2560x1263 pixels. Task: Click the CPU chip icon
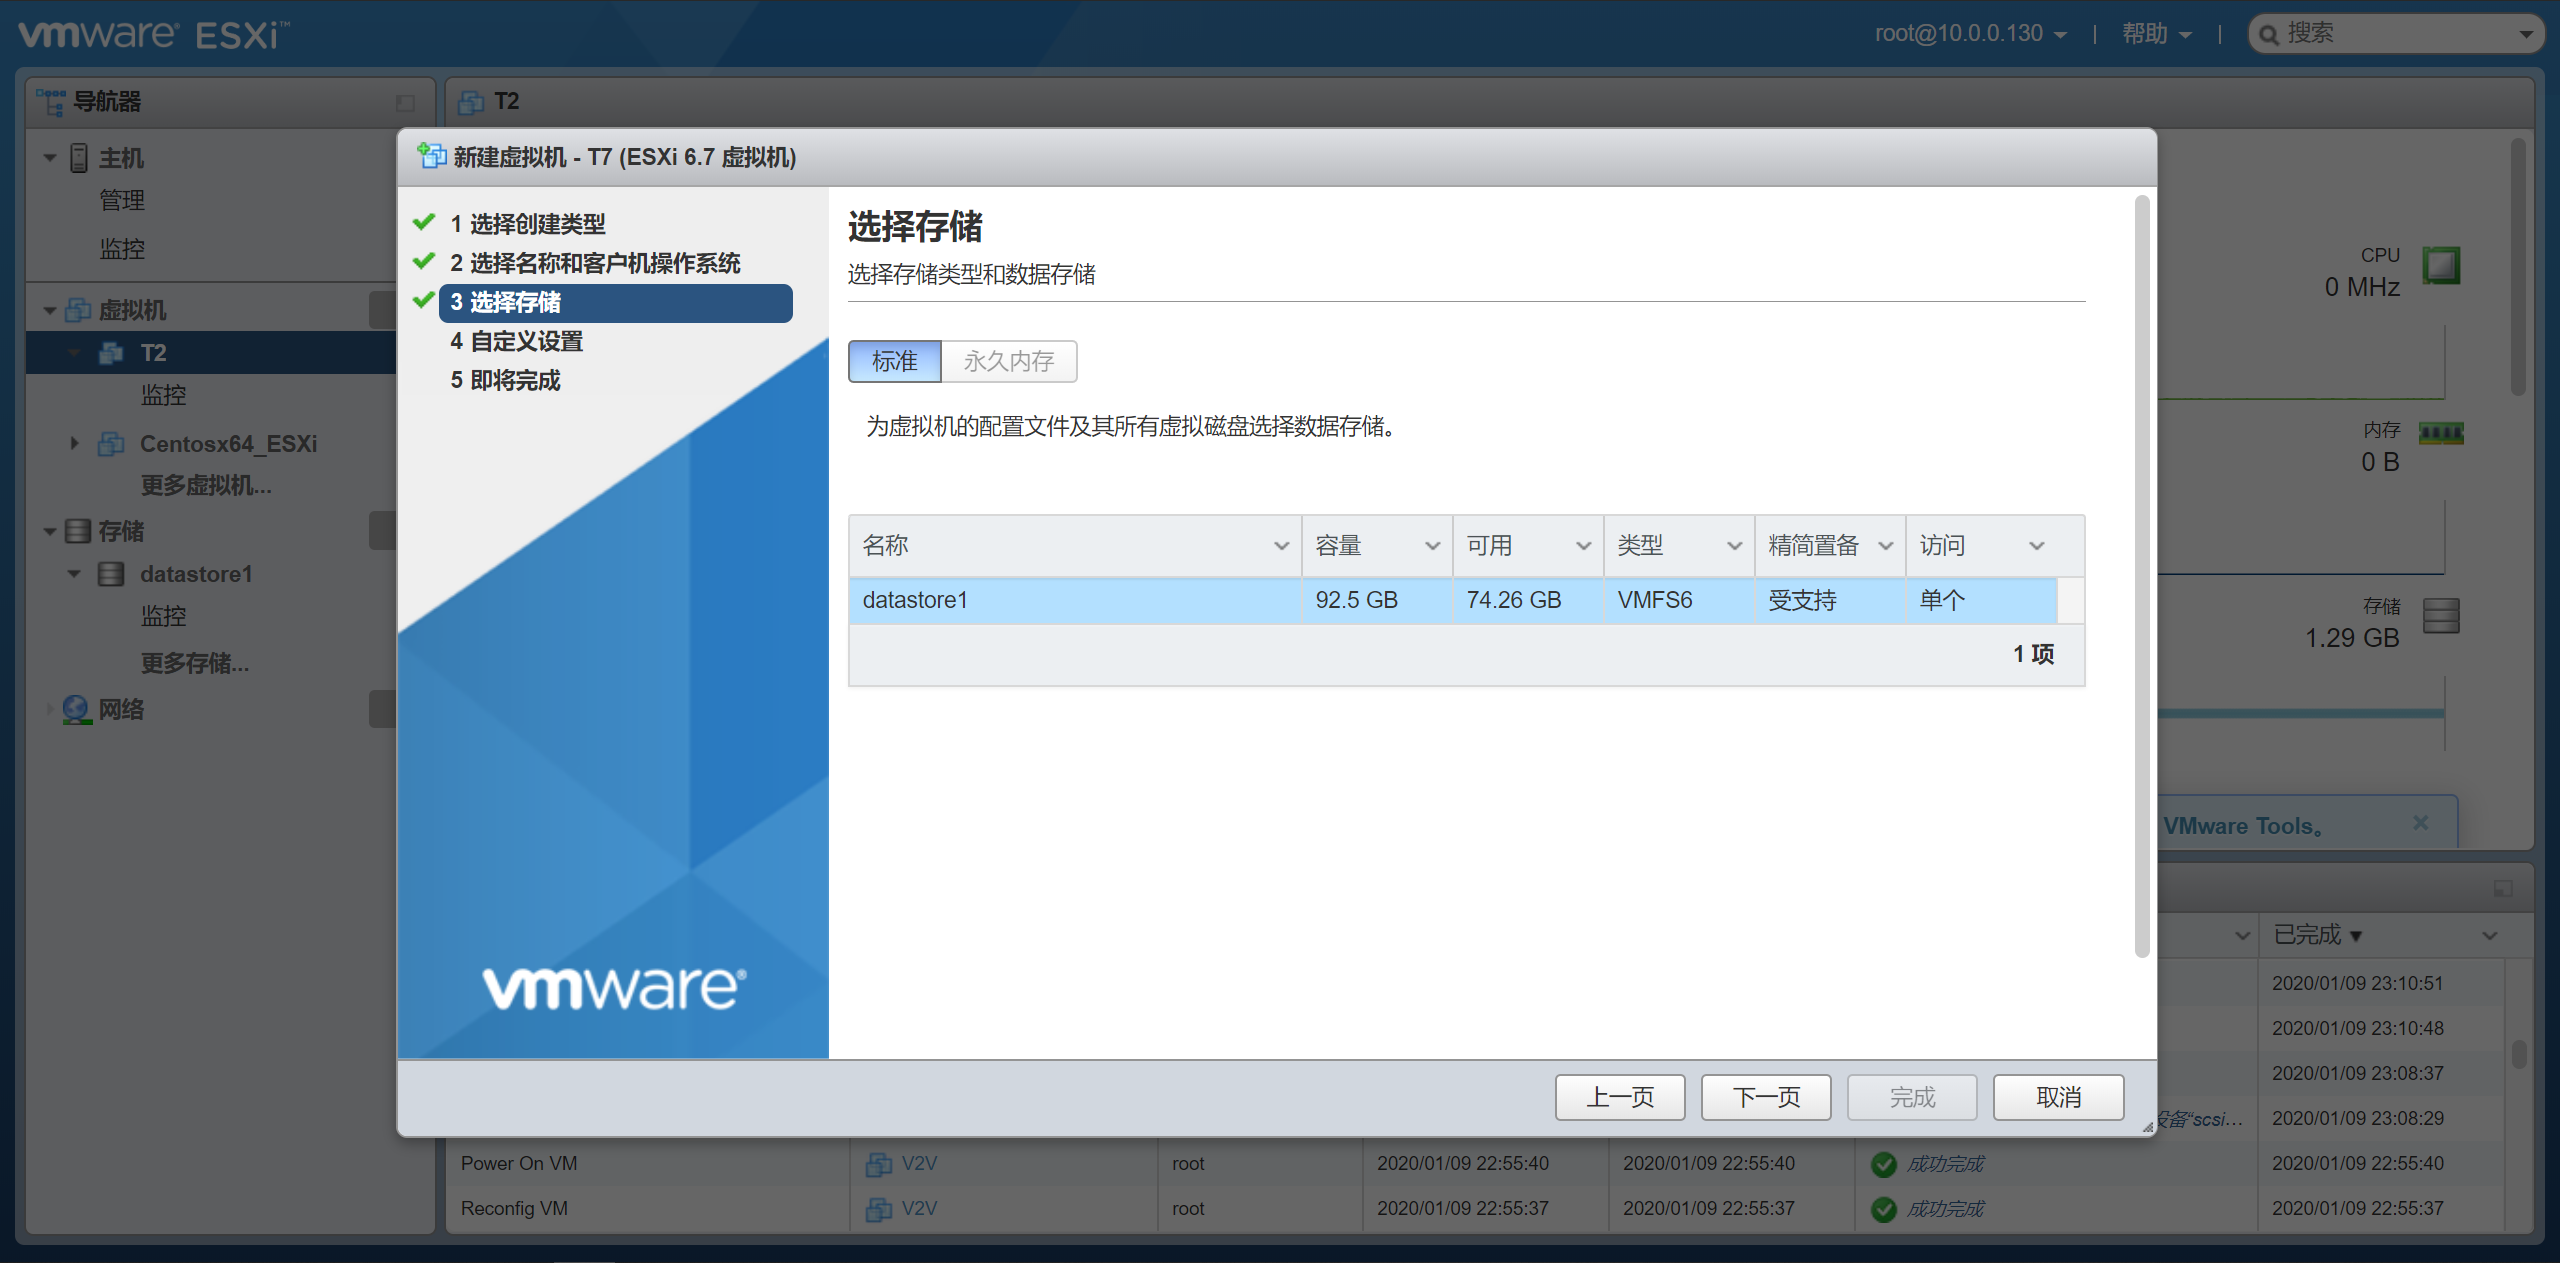[2441, 266]
